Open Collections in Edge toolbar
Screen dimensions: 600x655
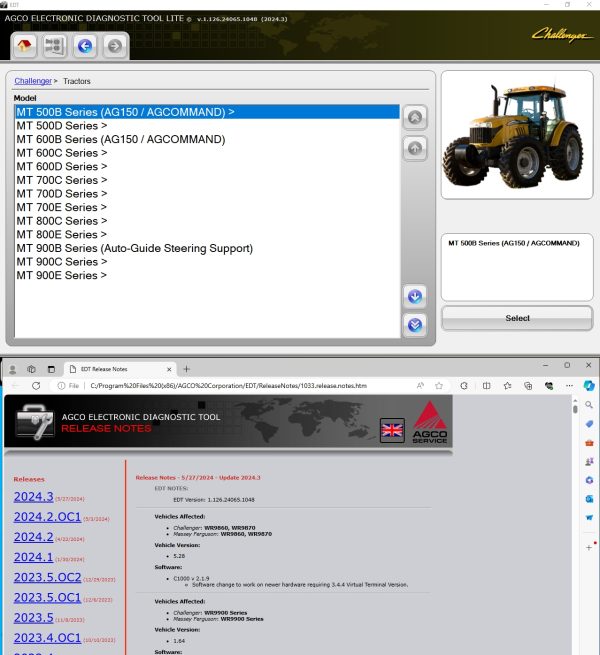(x=528, y=386)
